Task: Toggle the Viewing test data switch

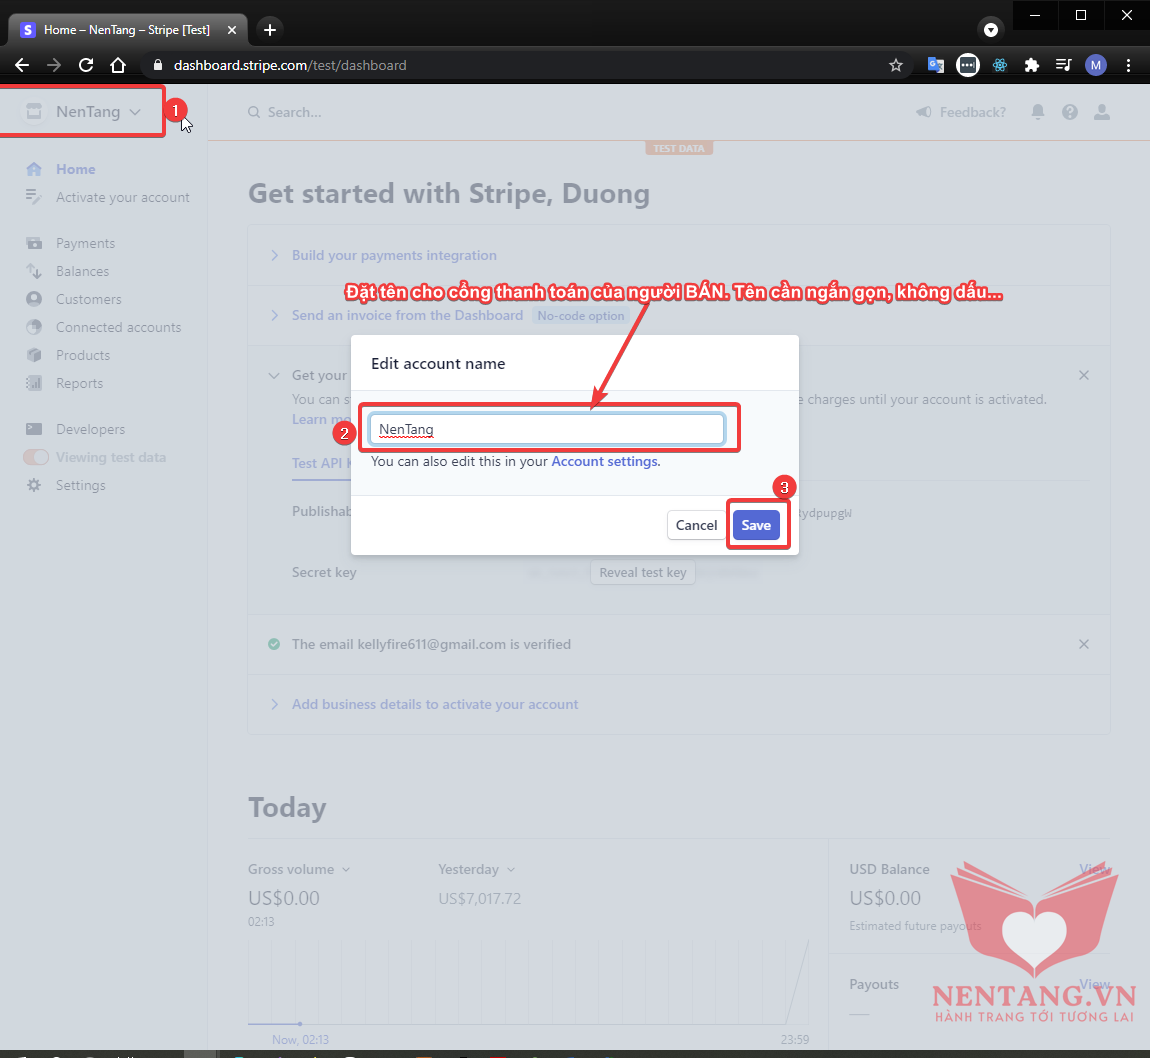Action: pyautogui.click(x=36, y=457)
